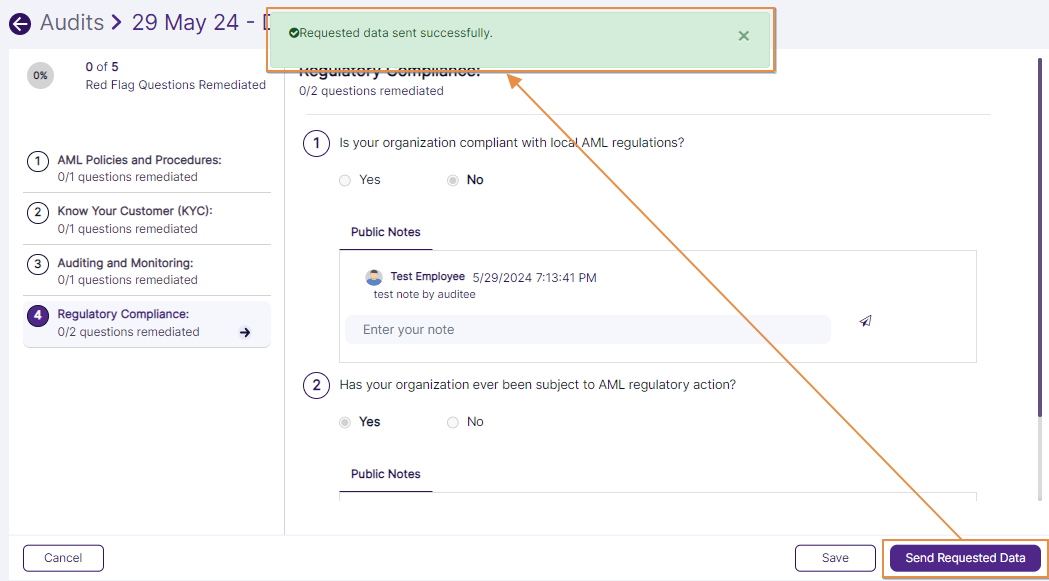Viewport: 1049px width, 581px height.
Task: Select No on the first compliance question
Action: point(453,180)
